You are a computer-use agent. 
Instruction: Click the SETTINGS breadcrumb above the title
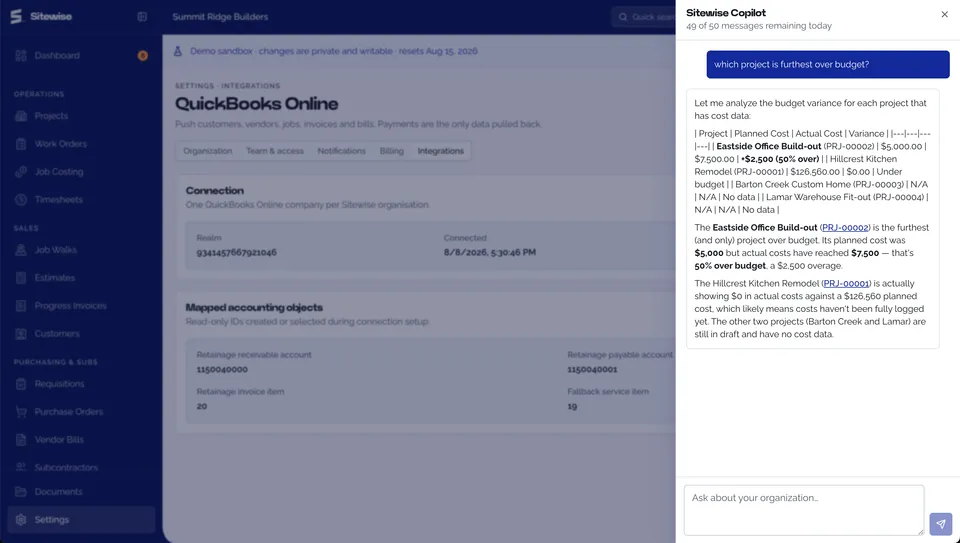[x=195, y=86]
